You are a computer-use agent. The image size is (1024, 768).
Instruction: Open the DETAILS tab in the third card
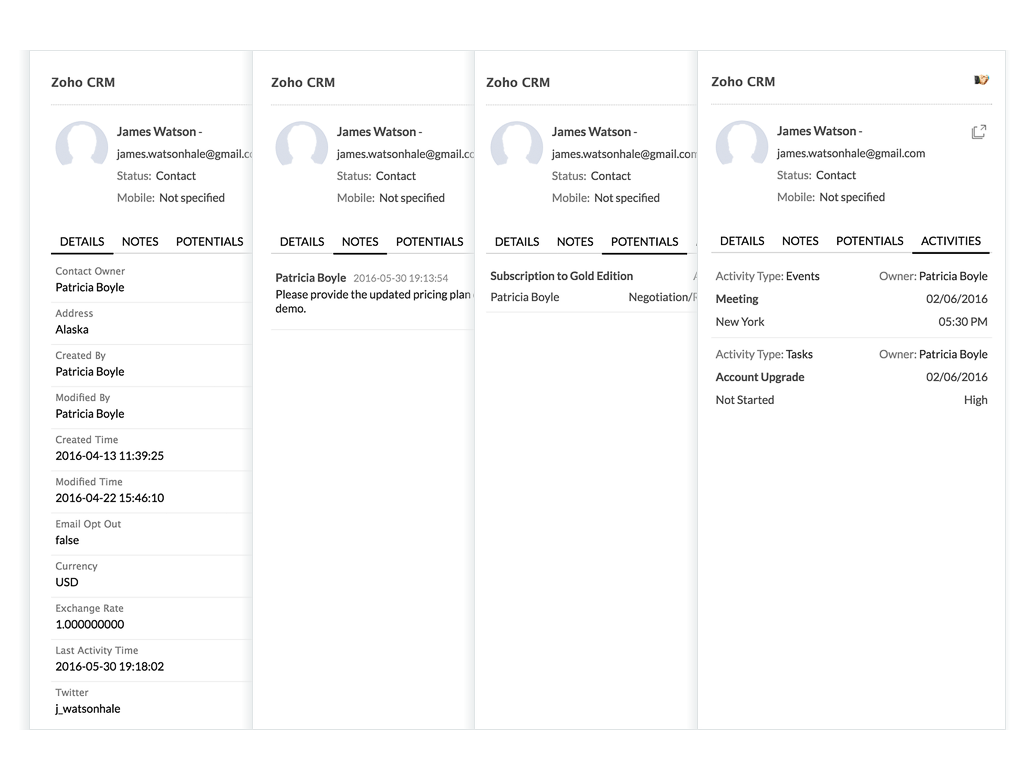coord(517,241)
